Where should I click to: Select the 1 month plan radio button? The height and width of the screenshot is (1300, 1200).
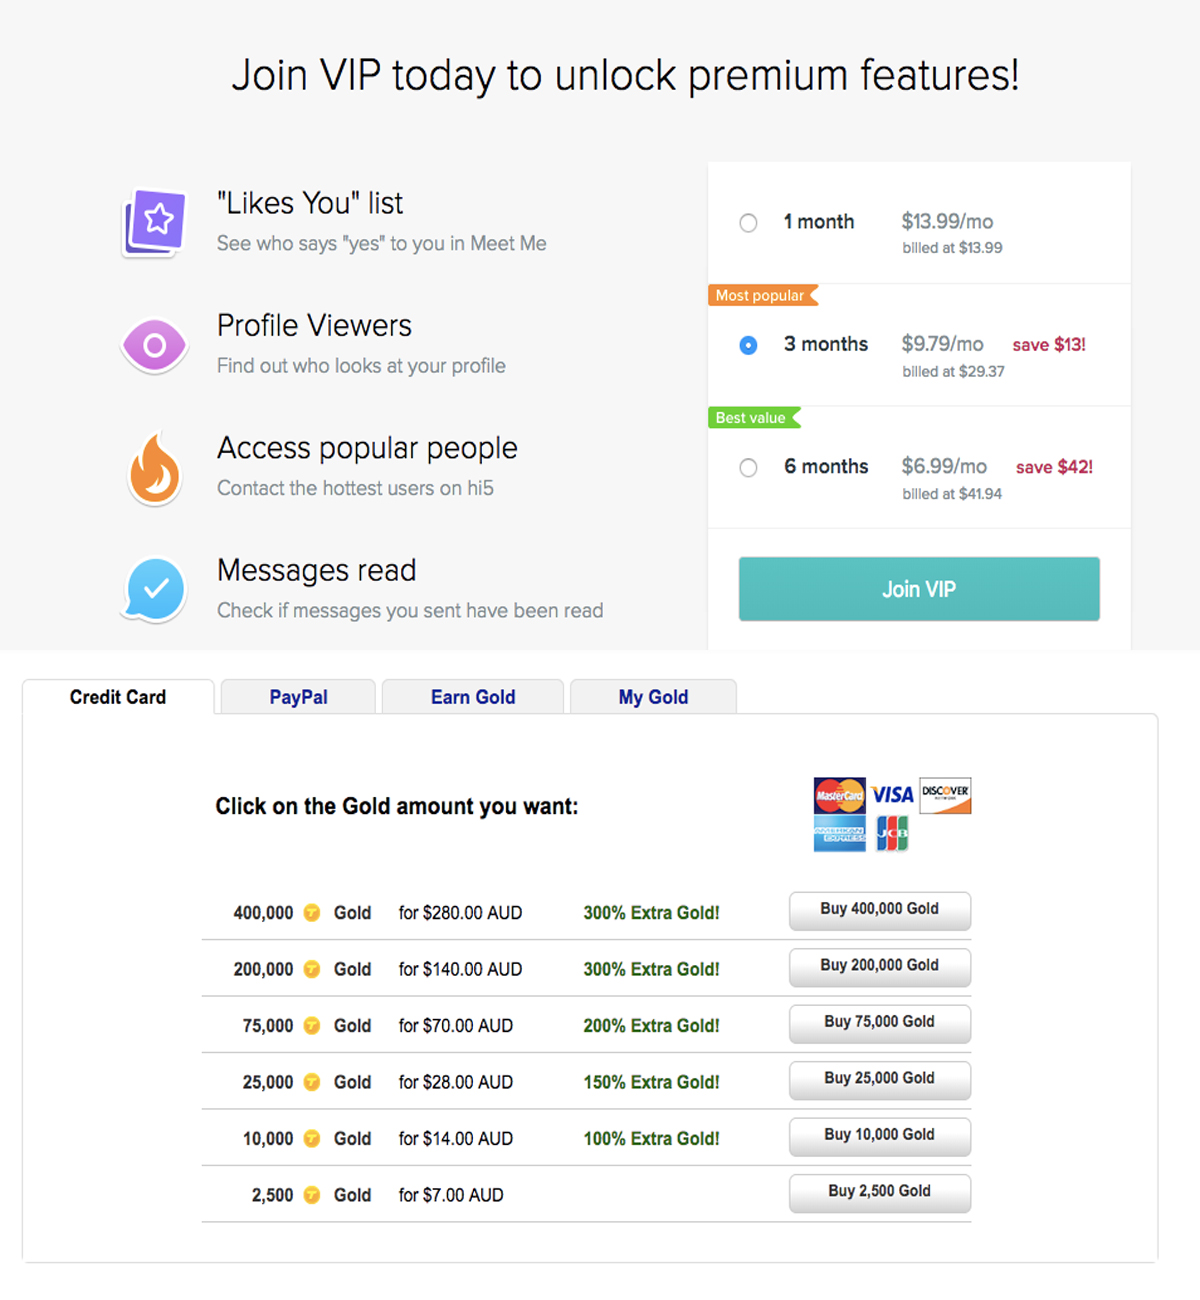pos(748,223)
